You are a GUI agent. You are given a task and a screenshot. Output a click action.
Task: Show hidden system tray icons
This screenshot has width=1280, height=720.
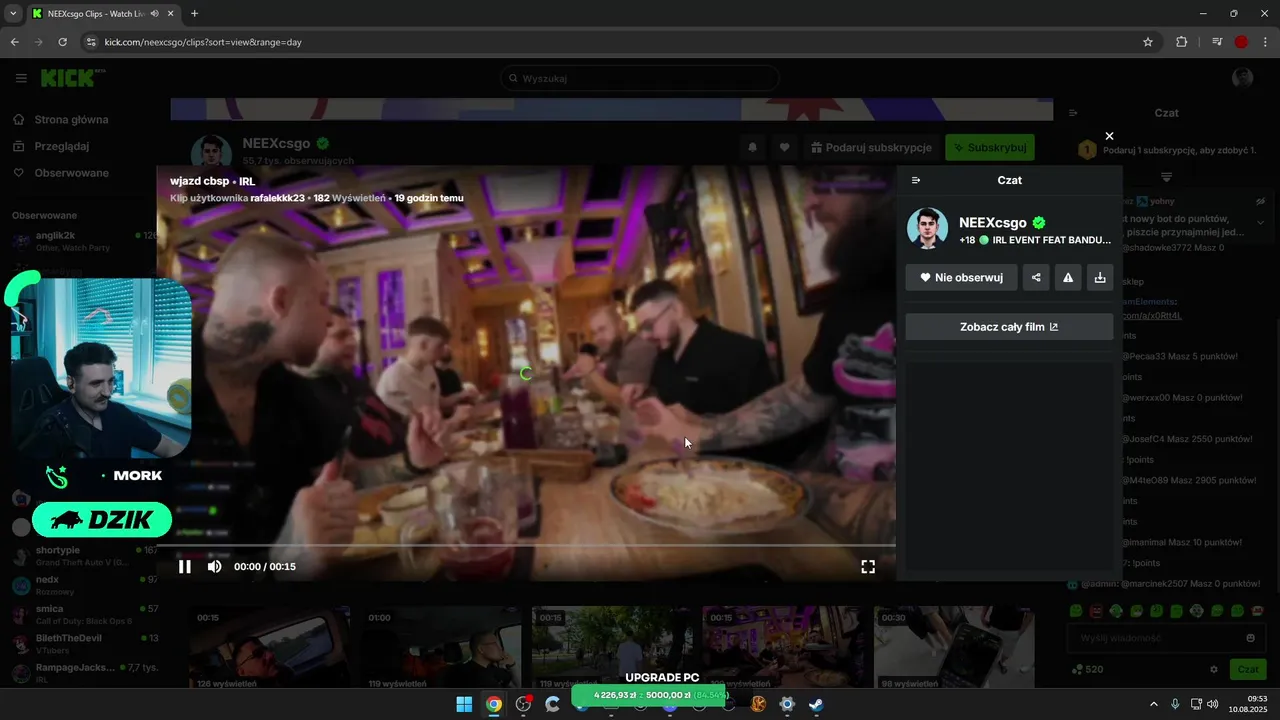point(1153,704)
